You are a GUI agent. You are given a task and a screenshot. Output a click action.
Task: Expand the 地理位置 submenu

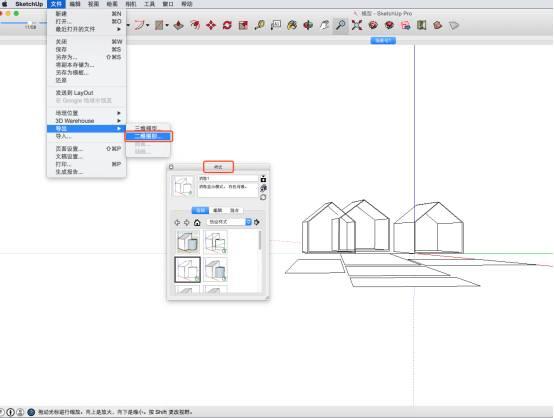click(88, 113)
